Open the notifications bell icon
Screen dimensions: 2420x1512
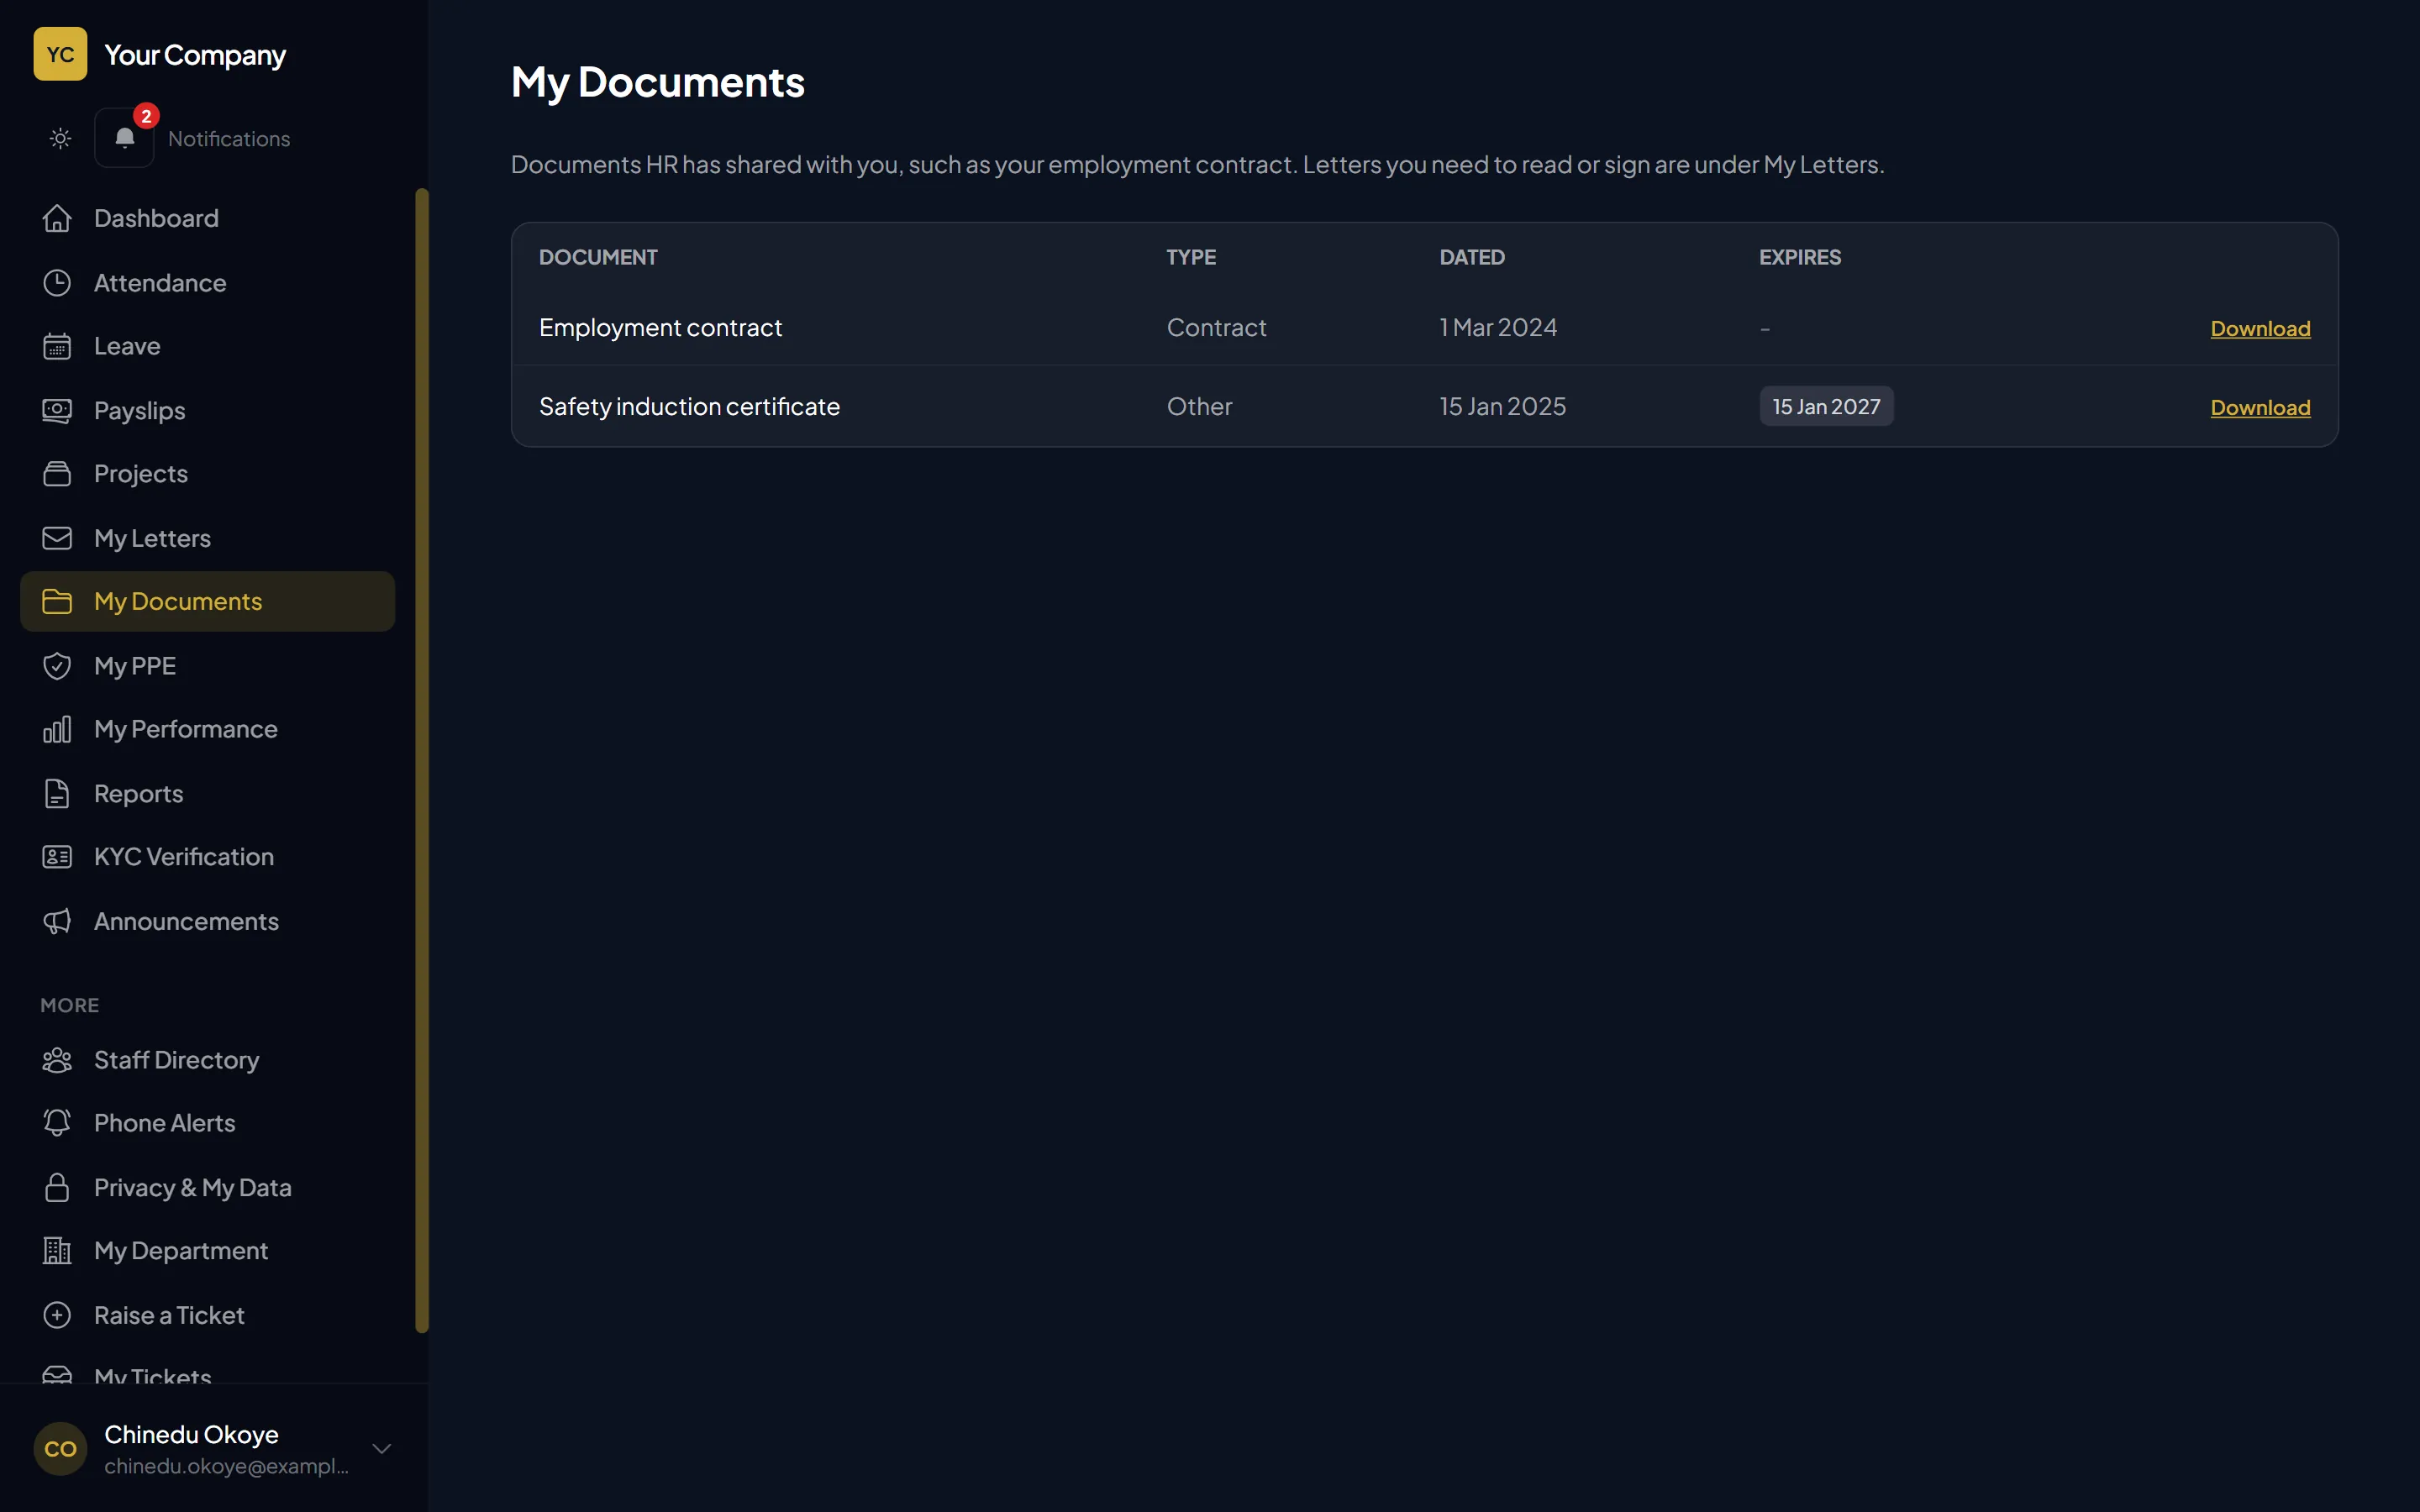click(124, 138)
